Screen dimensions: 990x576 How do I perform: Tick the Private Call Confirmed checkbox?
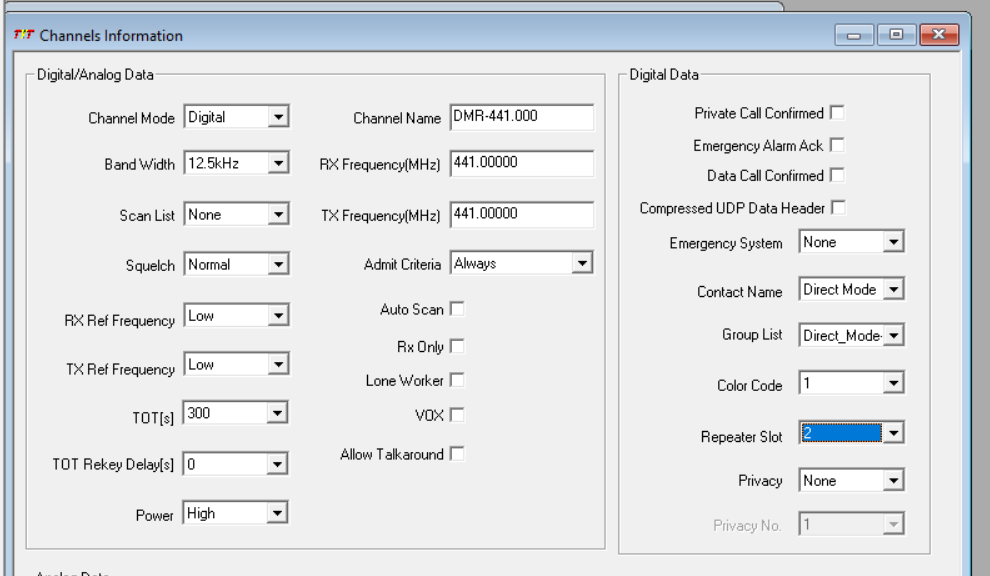tap(837, 112)
